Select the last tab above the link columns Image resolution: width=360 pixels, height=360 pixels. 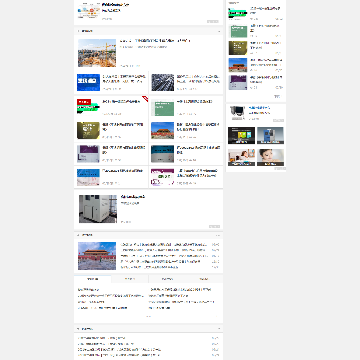(x=204, y=279)
